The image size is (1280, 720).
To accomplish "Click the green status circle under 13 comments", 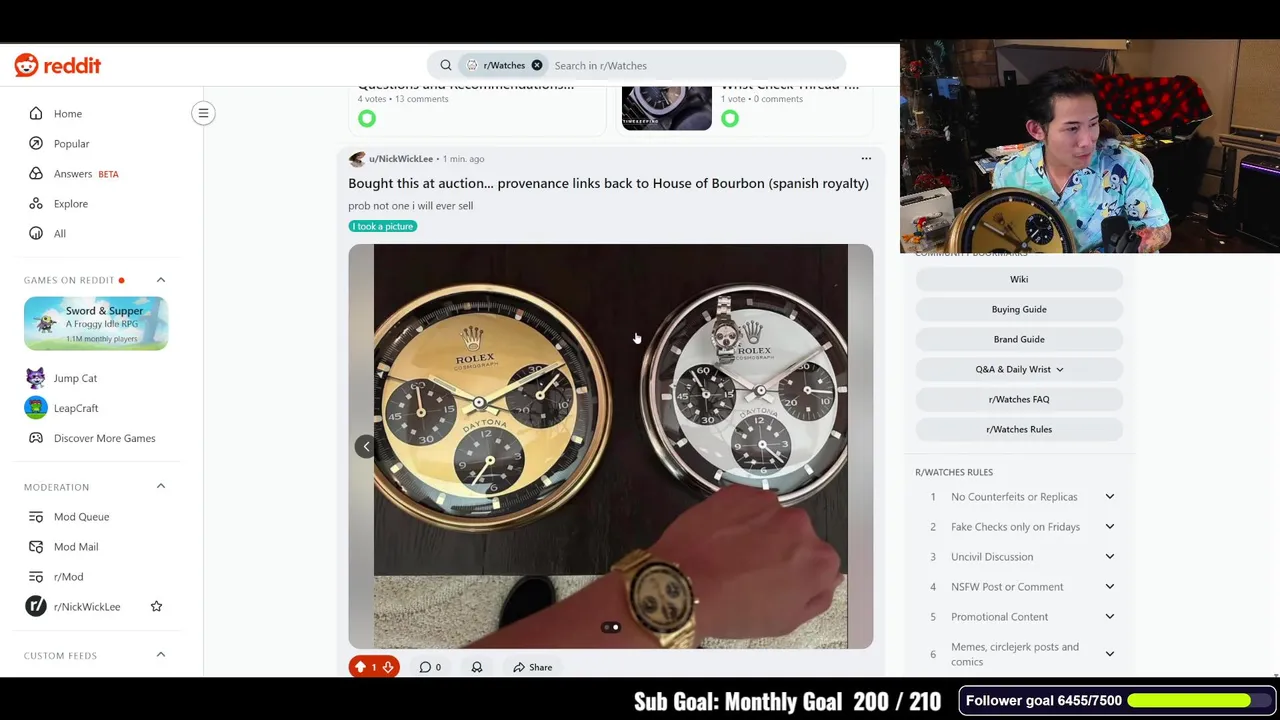I will click(367, 119).
